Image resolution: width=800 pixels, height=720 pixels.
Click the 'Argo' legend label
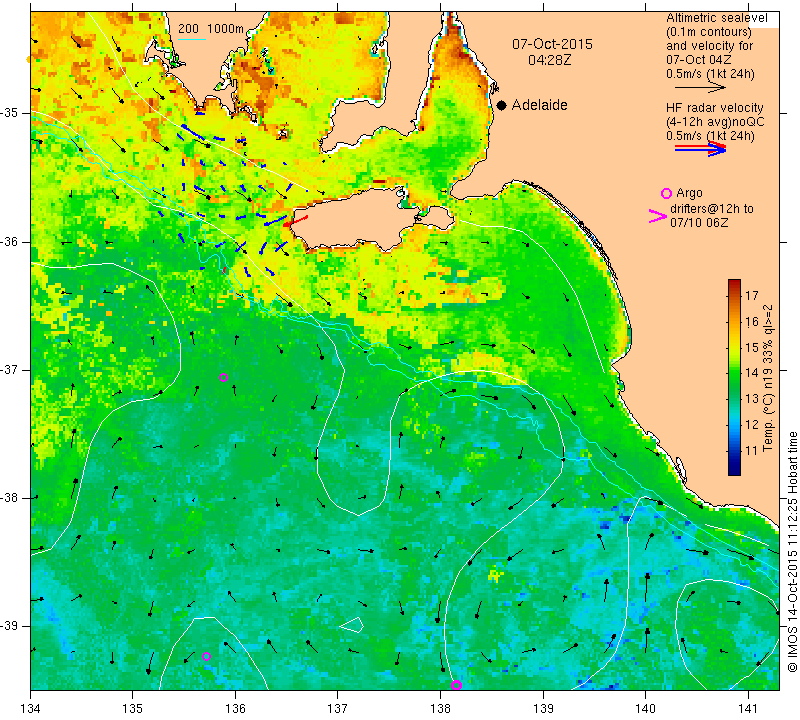pos(689,193)
